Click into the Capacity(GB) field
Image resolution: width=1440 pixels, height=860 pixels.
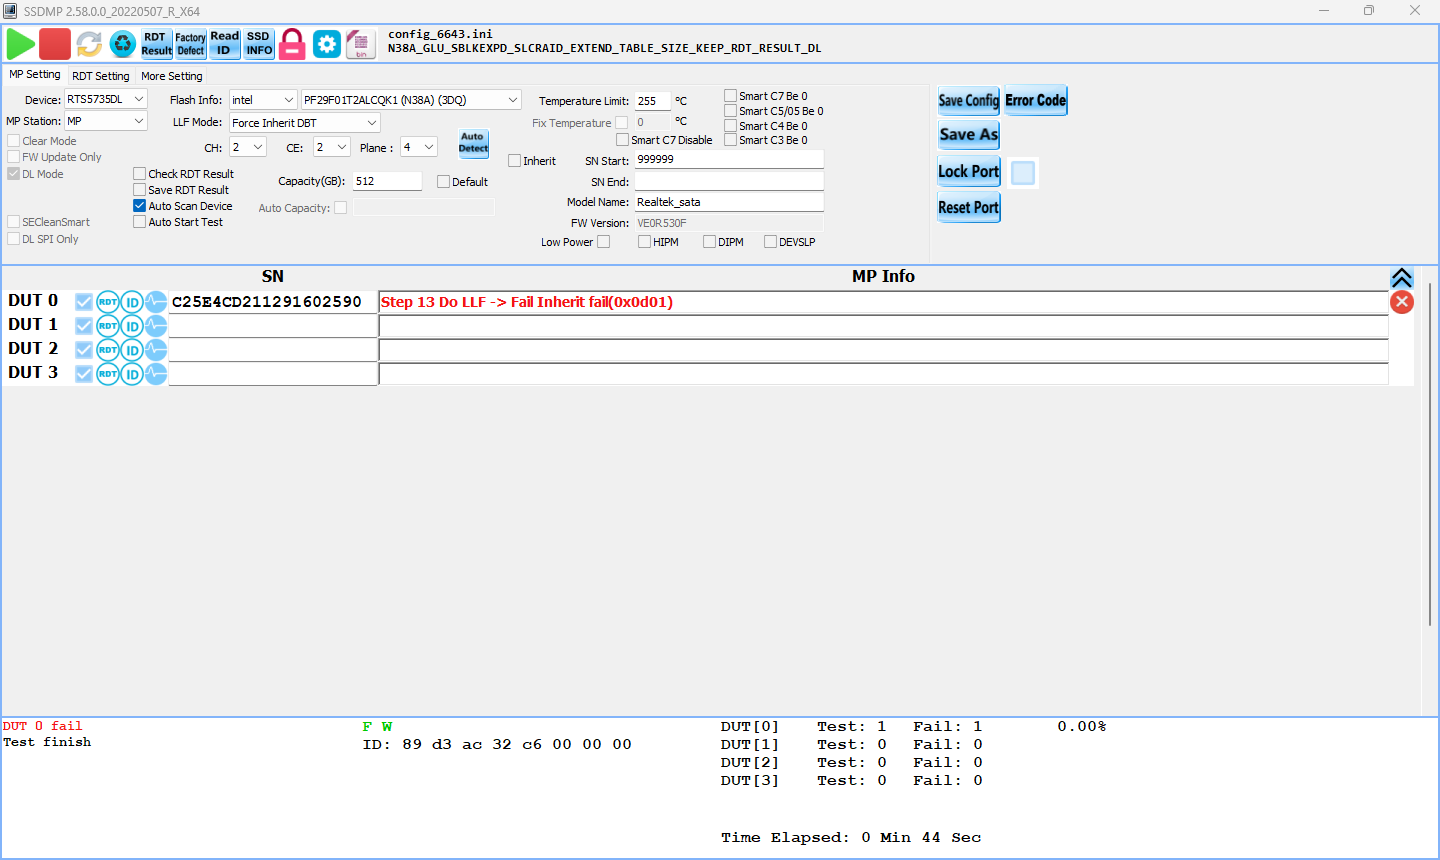tap(387, 181)
